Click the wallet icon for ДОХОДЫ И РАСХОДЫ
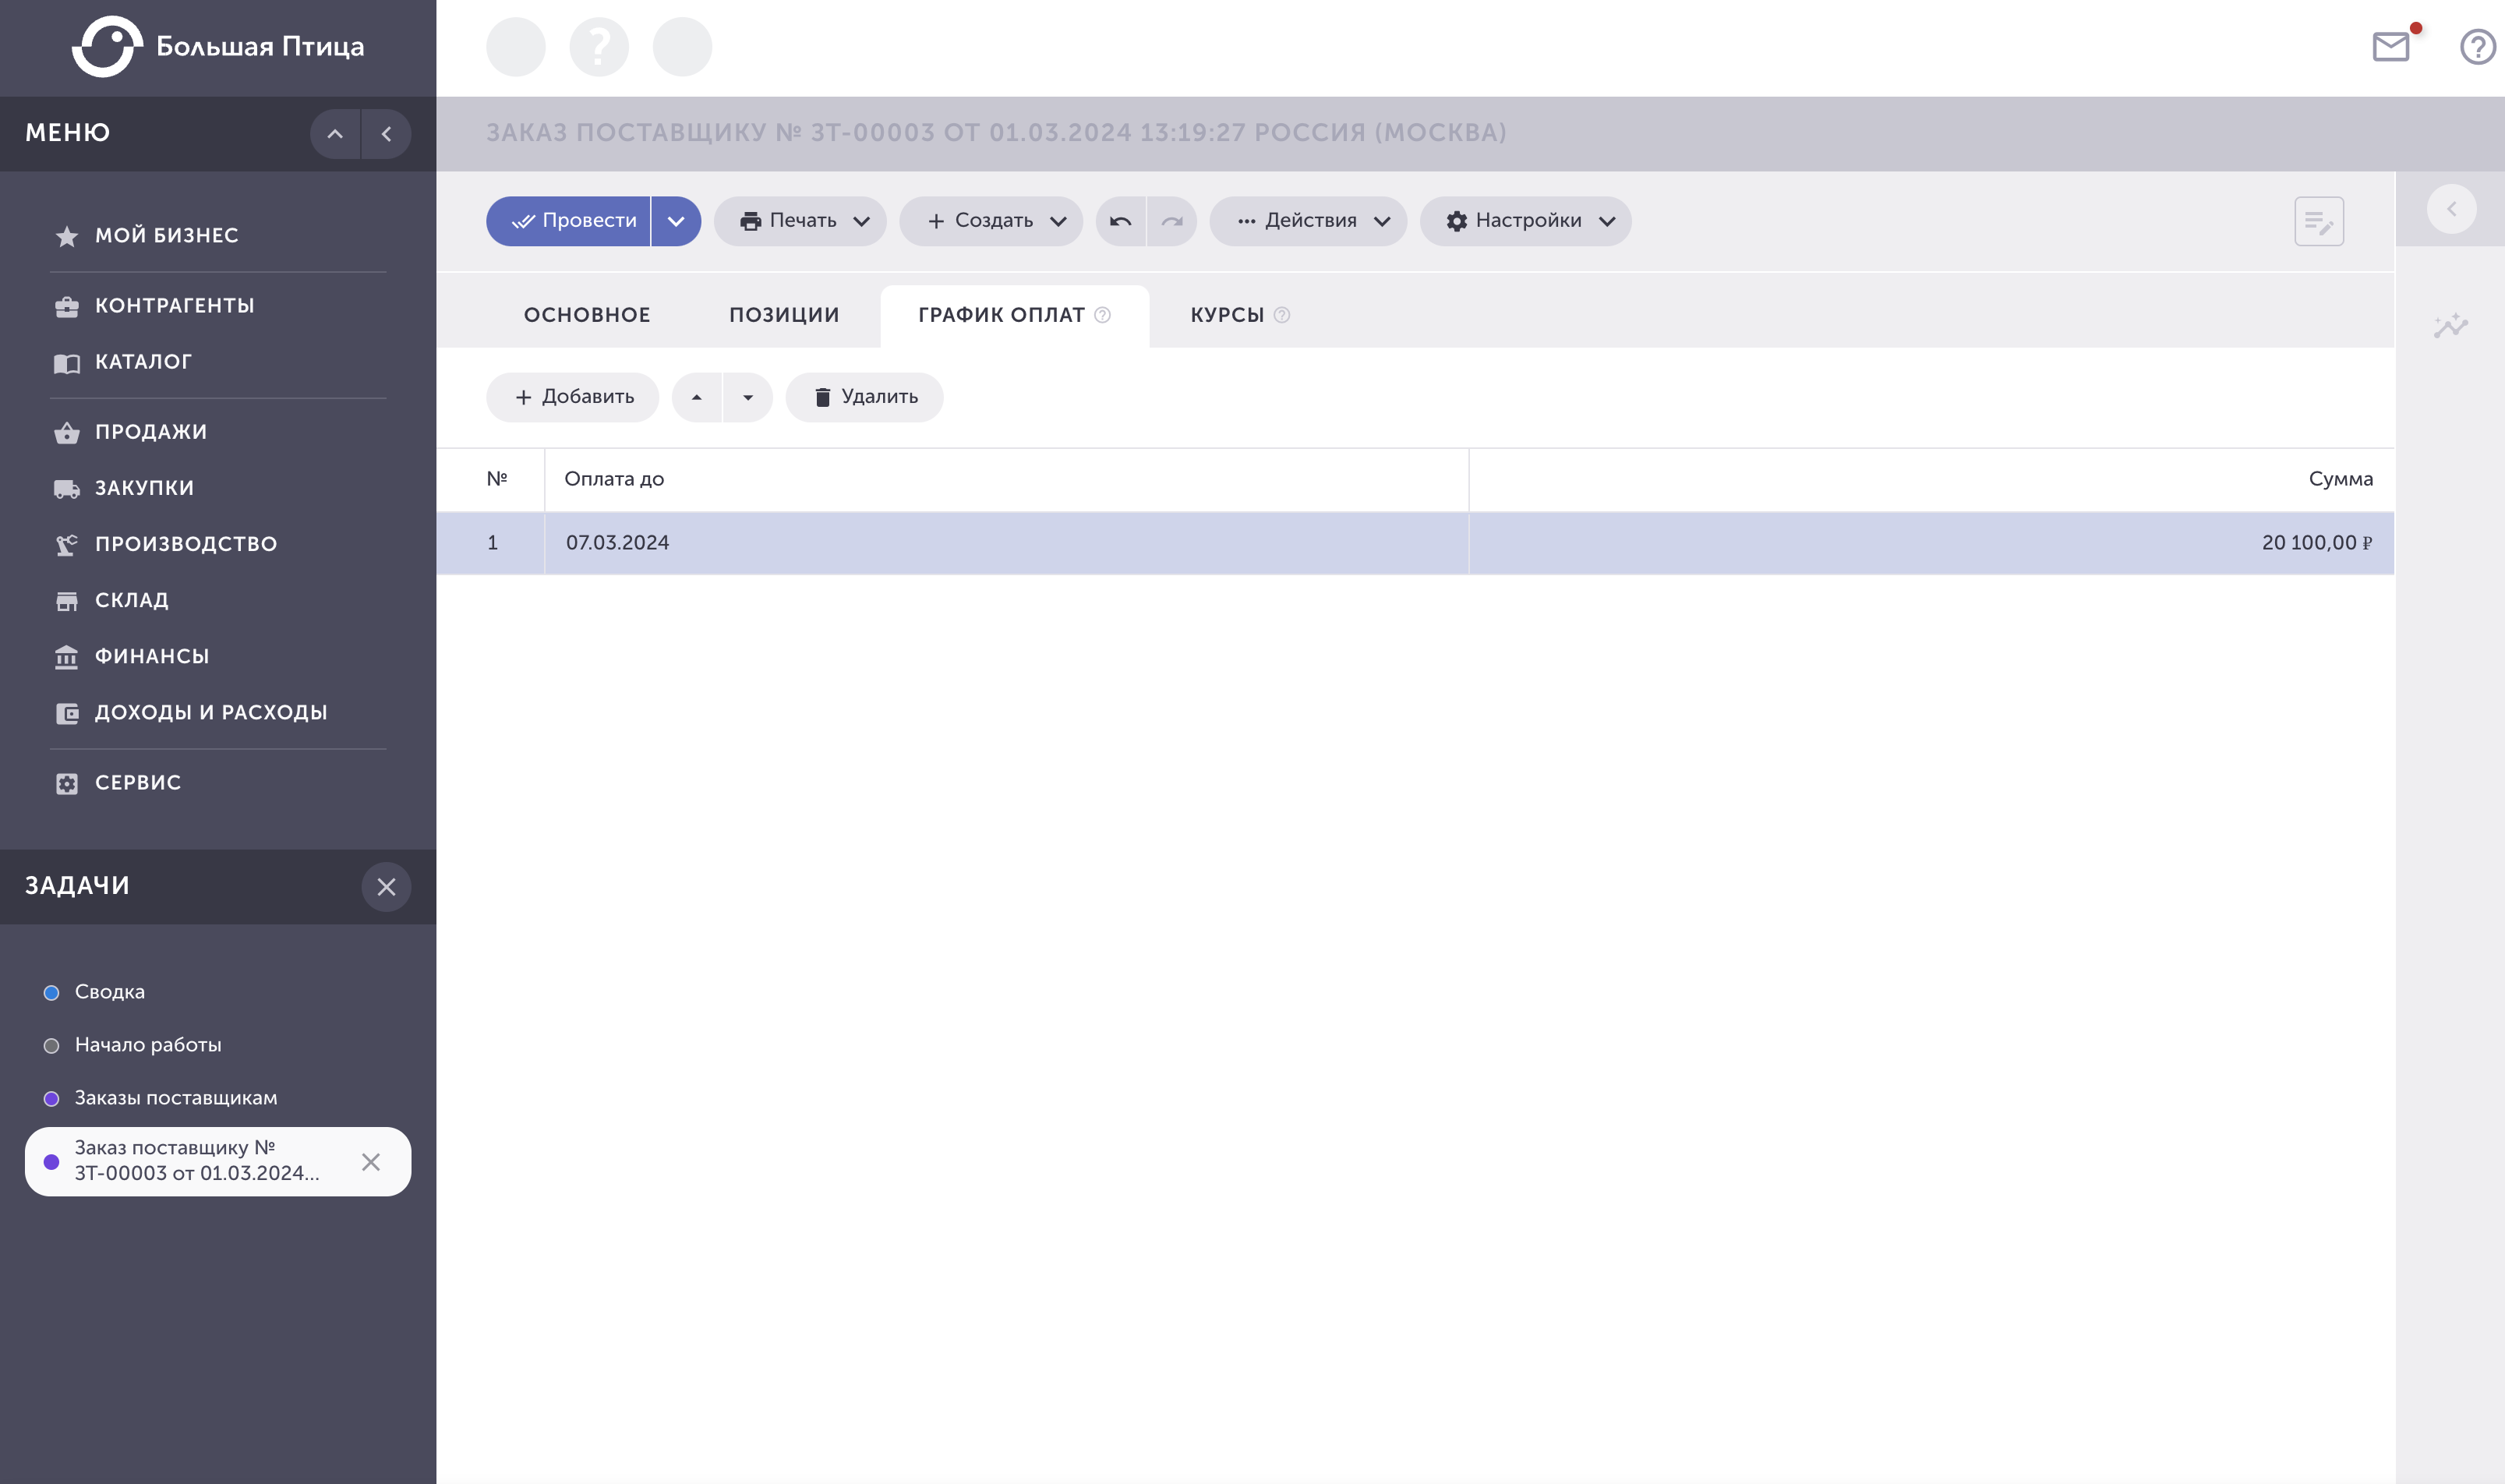 click(67, 713)
